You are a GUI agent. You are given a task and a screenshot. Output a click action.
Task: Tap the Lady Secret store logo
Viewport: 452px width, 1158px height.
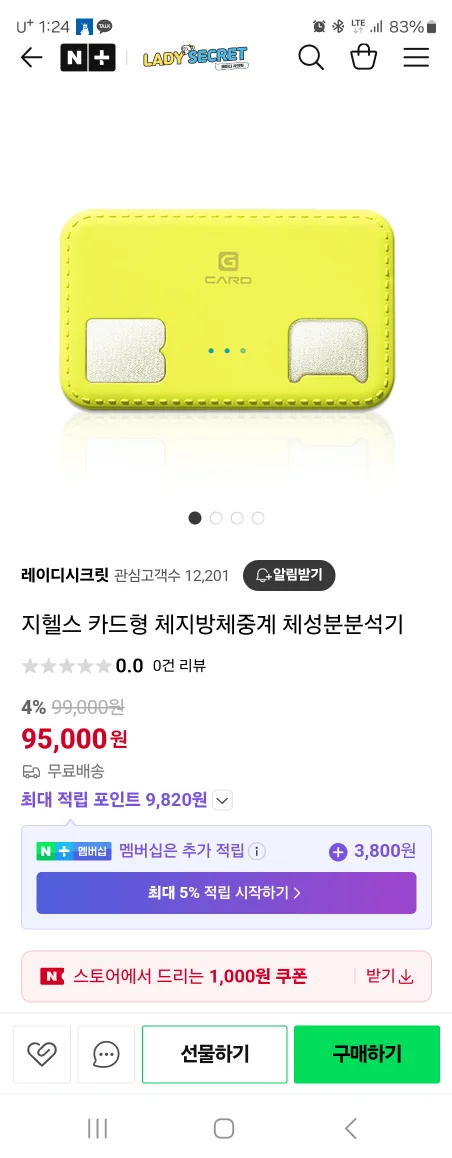(x=195, y=58)
